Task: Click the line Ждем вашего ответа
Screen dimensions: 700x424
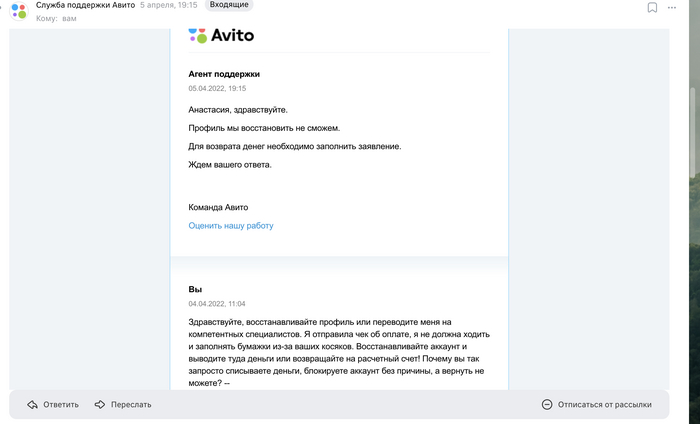Action: [230, 164]
